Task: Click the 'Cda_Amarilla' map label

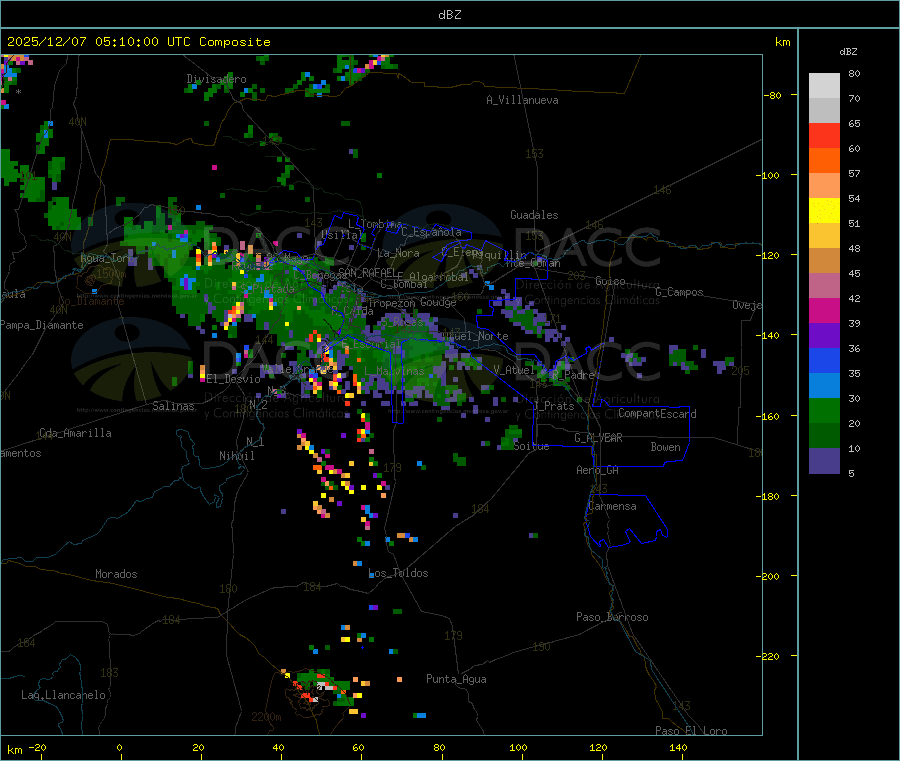Action: tap(75, 433)
